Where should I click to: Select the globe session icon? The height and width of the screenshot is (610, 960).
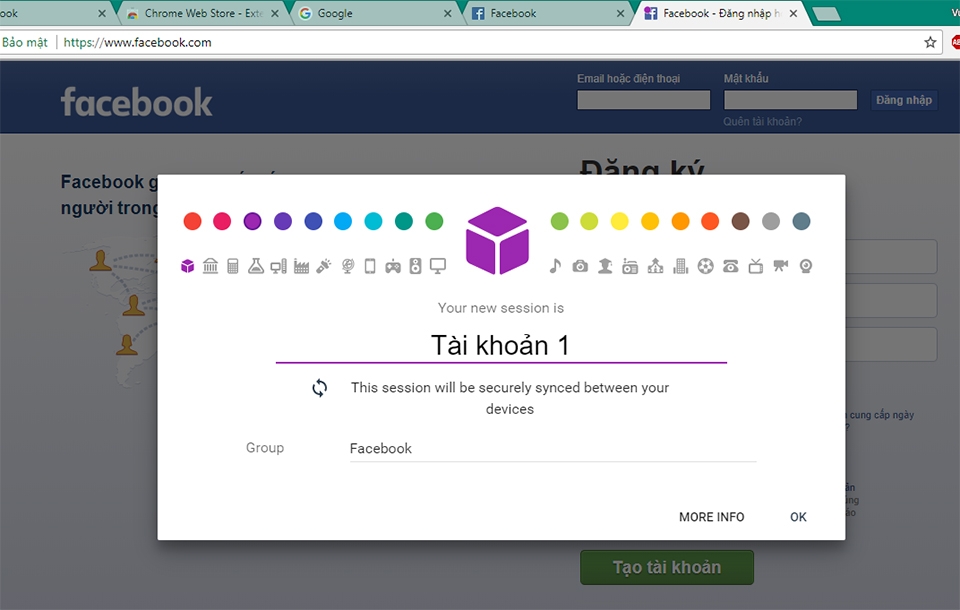point(347,266)
